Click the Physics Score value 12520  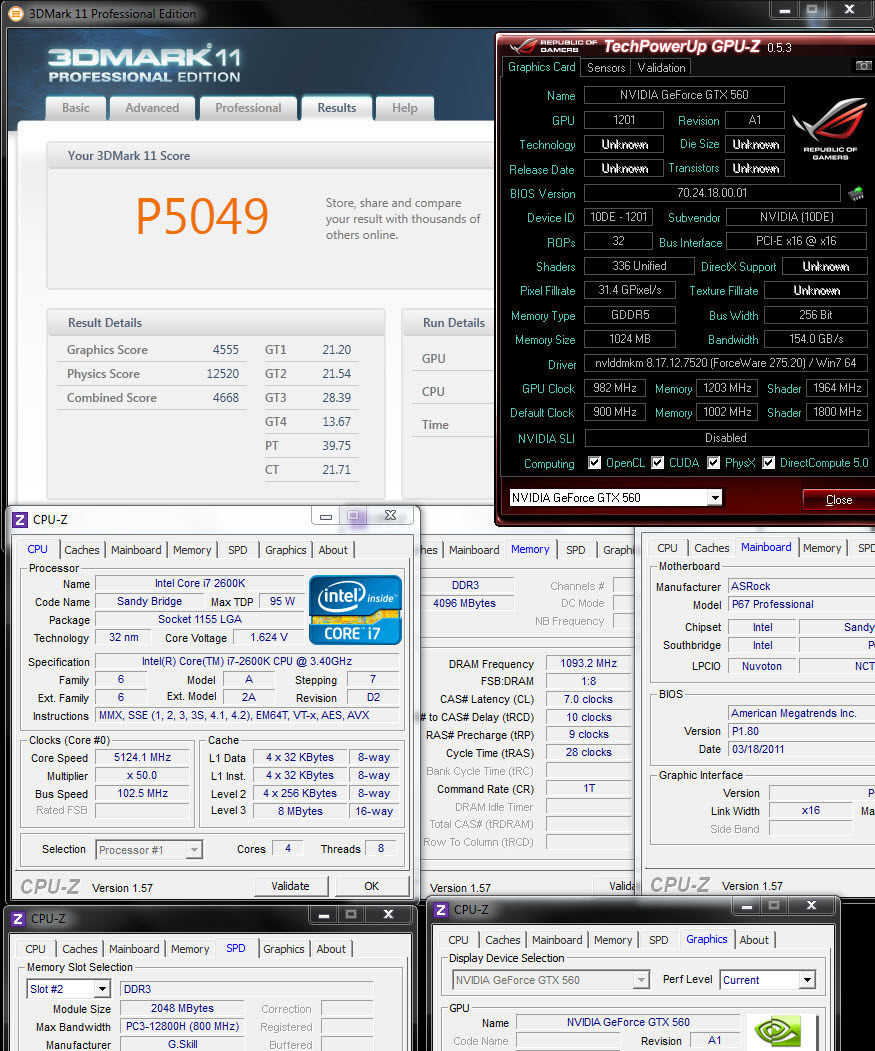pyautogui.click(x=223, y=374)
